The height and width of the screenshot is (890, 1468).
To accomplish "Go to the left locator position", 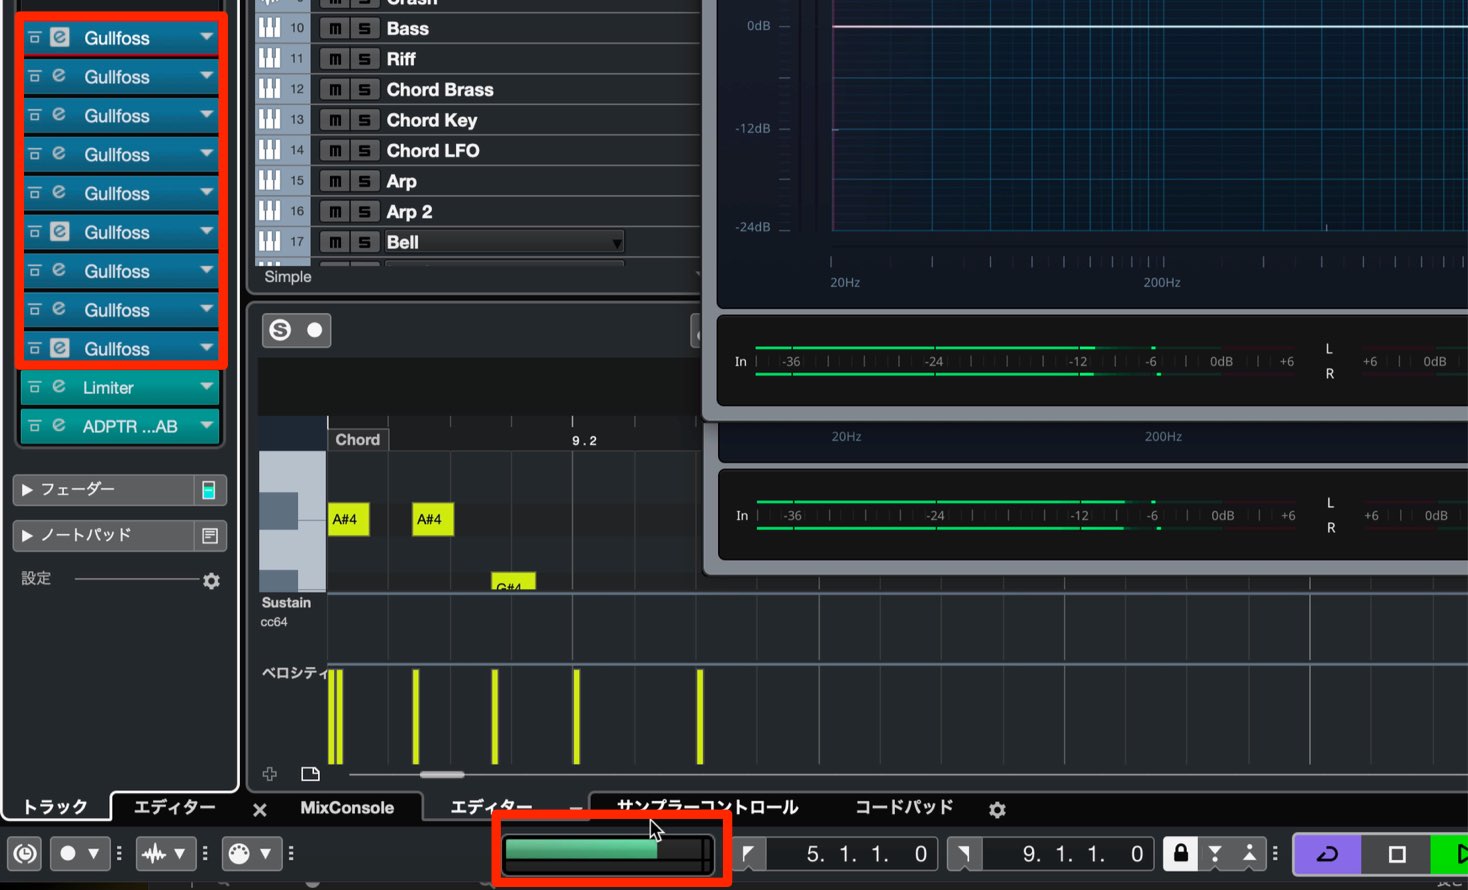I will point(748,853).
